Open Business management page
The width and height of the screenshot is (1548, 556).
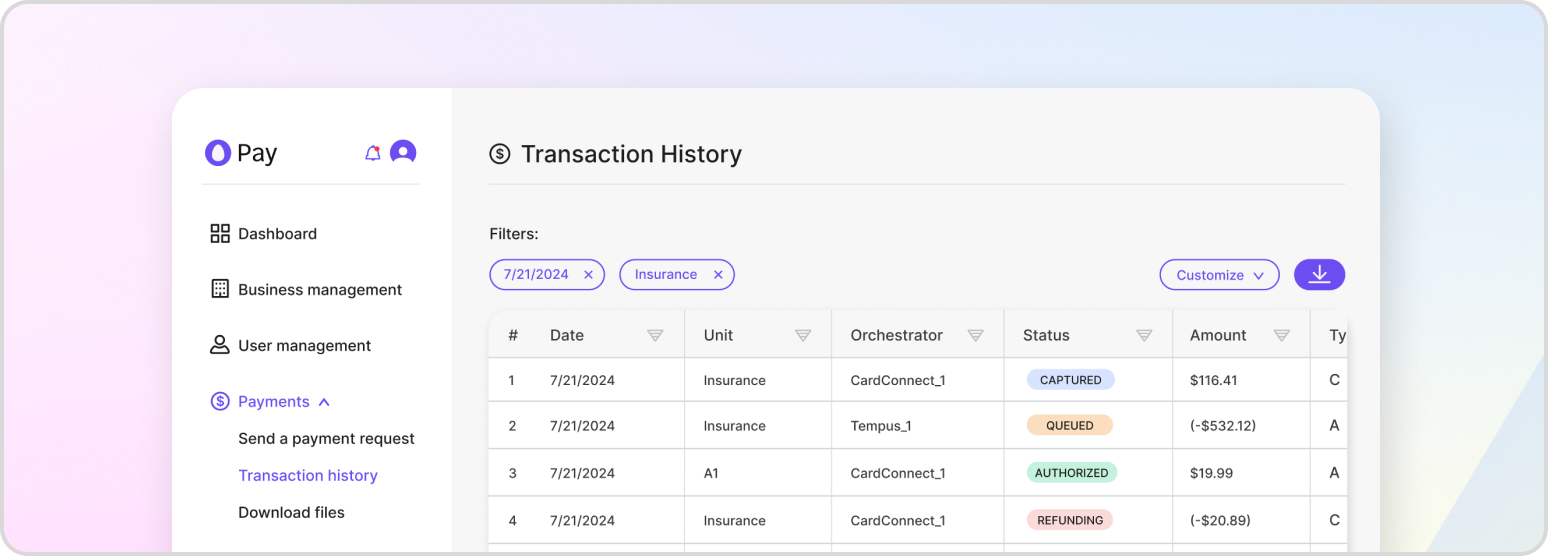[319, 290]
